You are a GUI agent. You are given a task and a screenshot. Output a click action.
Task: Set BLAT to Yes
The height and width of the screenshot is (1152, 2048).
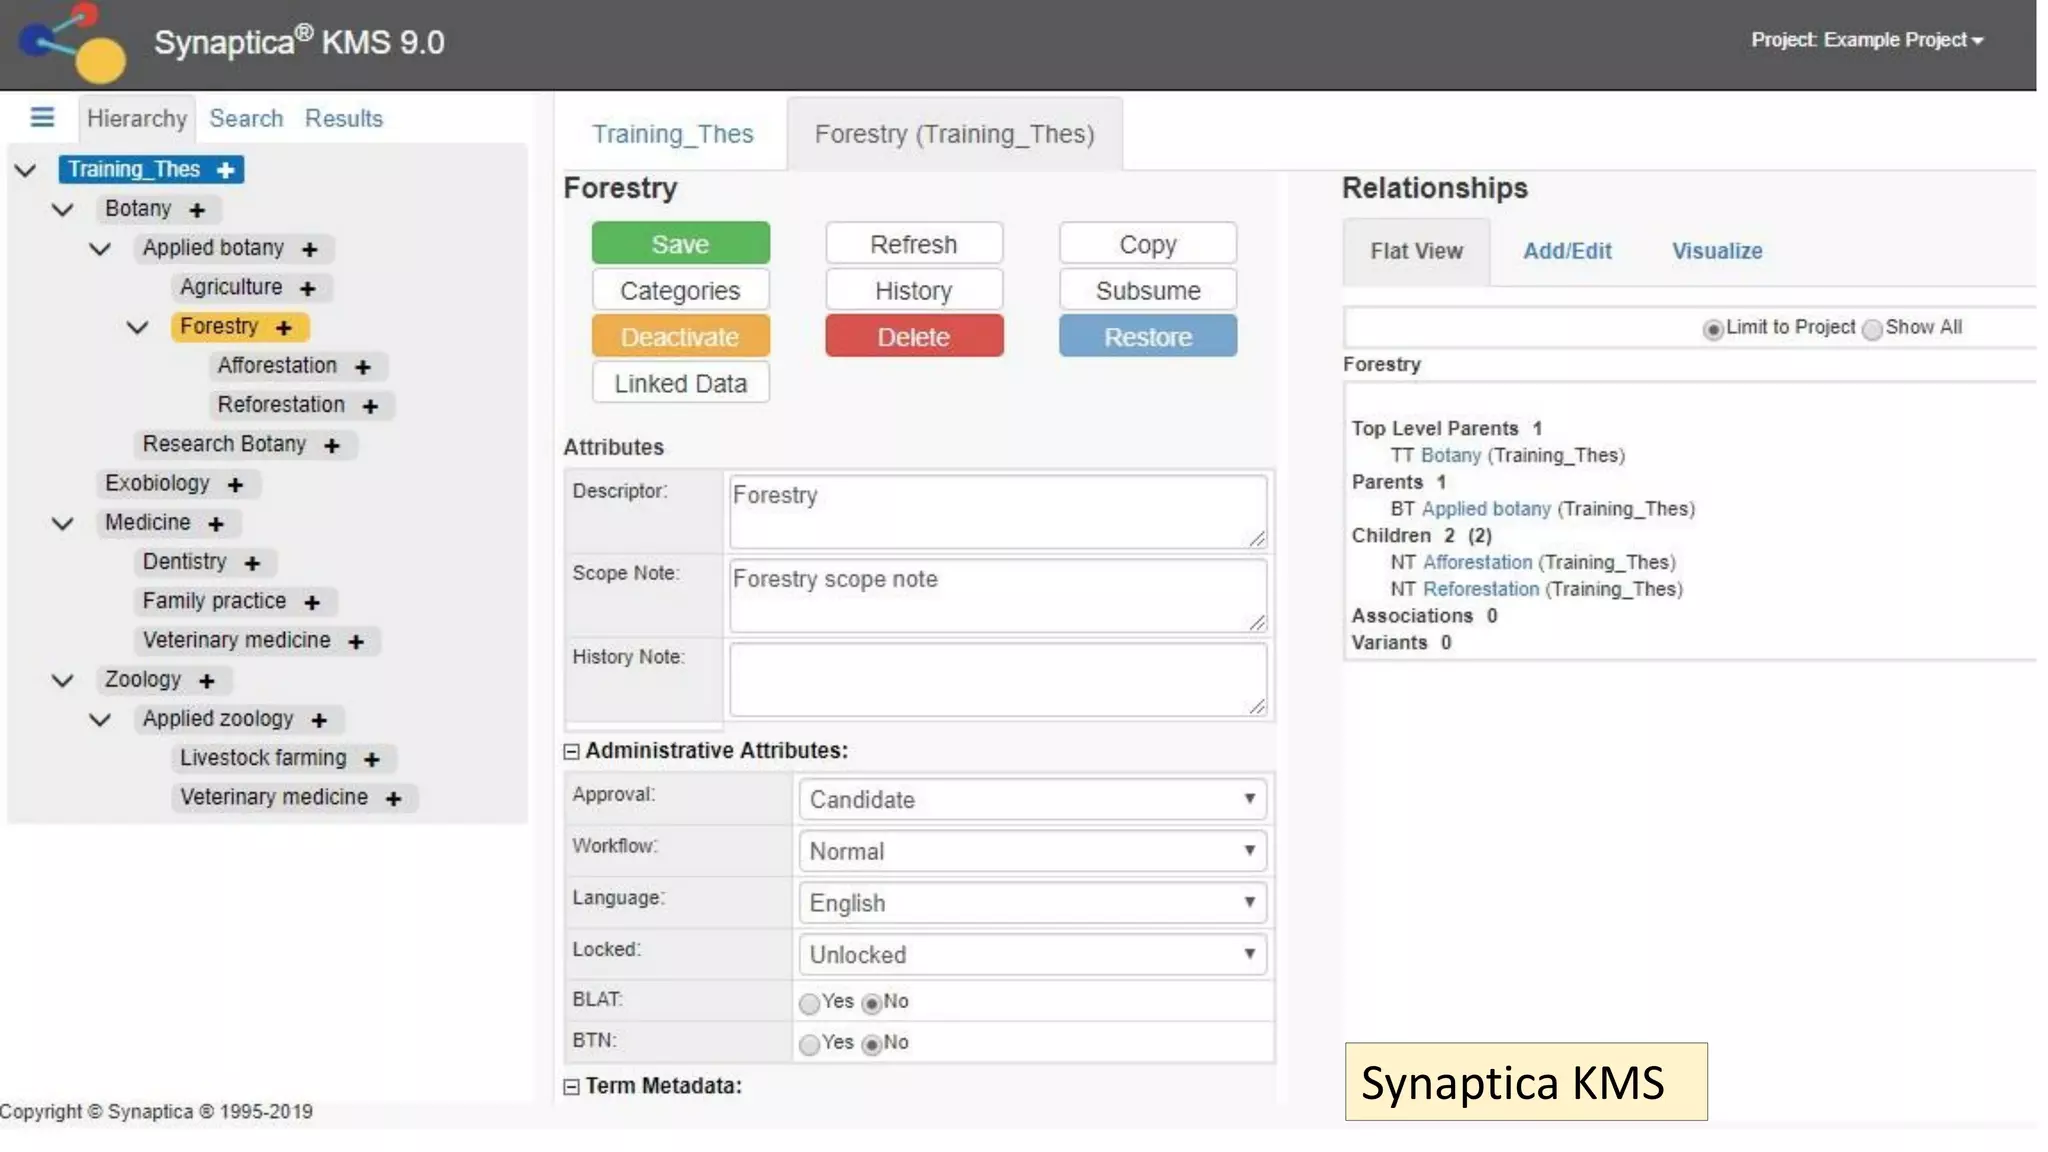(x=809, y=1003)
